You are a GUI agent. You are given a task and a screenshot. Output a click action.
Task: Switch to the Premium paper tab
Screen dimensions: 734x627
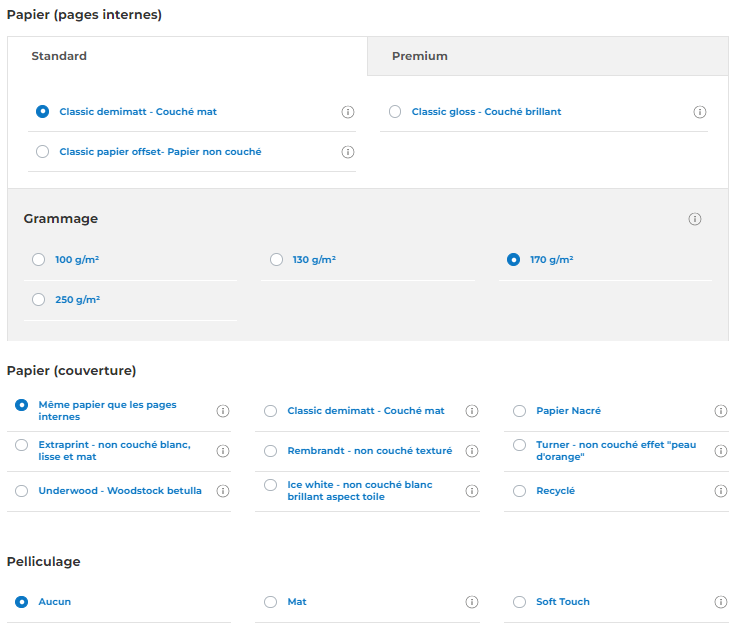pyautogui.click(x=420, y=56)
